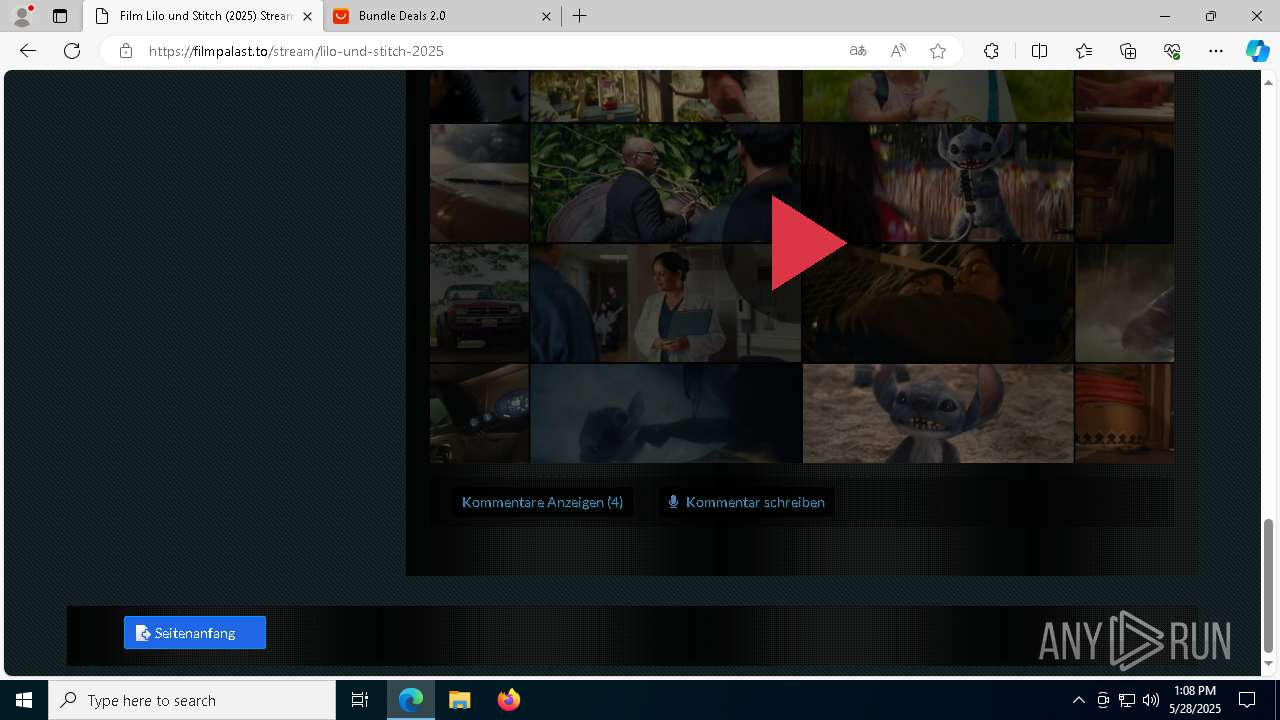Click Kommentare Anzeigen (4) button
Viewport: 1280px width, 720px height.
pos(542,502)
